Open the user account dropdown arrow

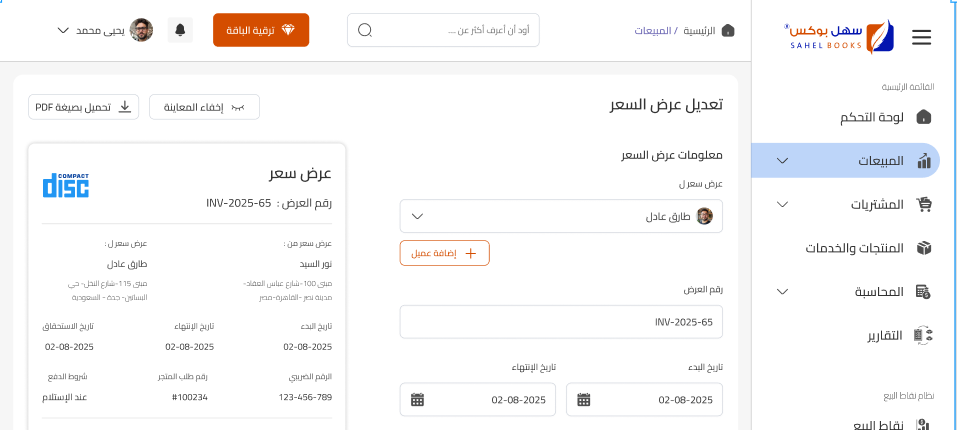tap(63, 30)
